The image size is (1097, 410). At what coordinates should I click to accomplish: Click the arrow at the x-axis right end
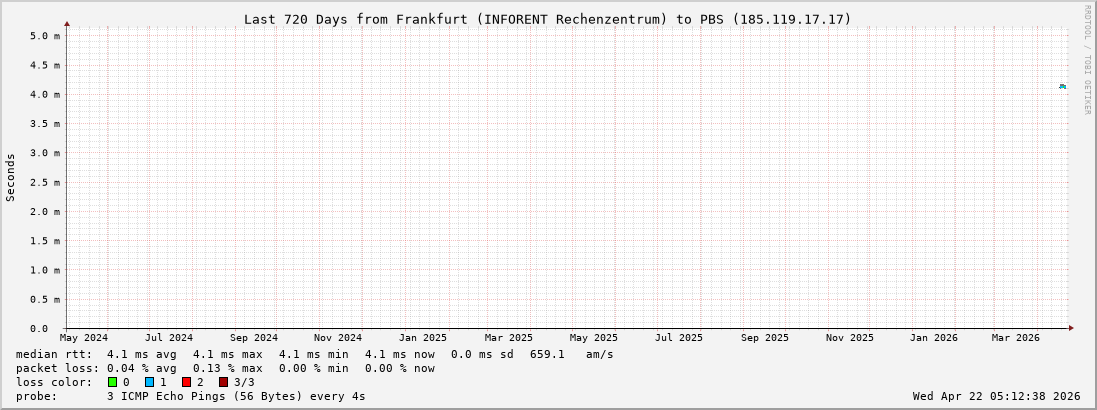pos(1070,327)
